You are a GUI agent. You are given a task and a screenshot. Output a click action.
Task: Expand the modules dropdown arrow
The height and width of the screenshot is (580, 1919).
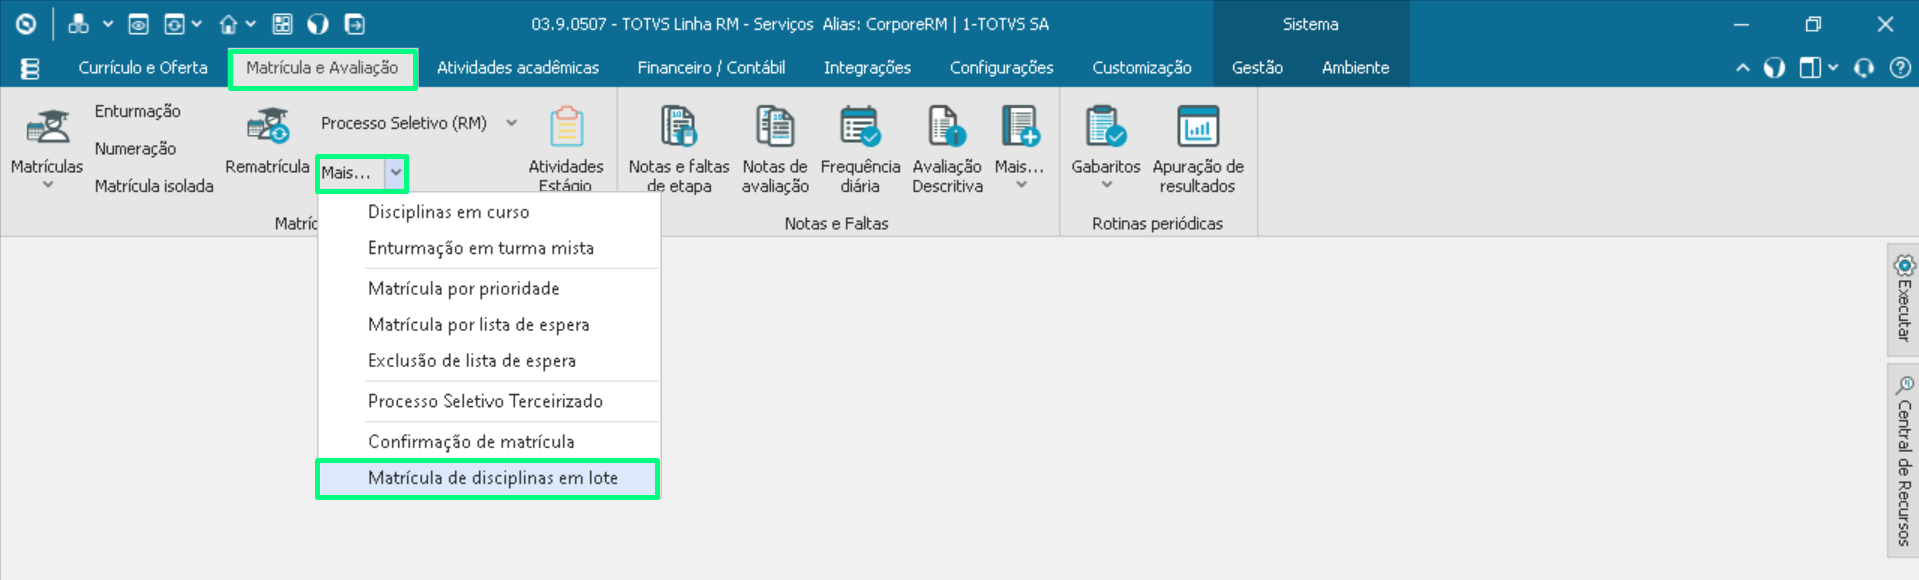click(107, 24)
